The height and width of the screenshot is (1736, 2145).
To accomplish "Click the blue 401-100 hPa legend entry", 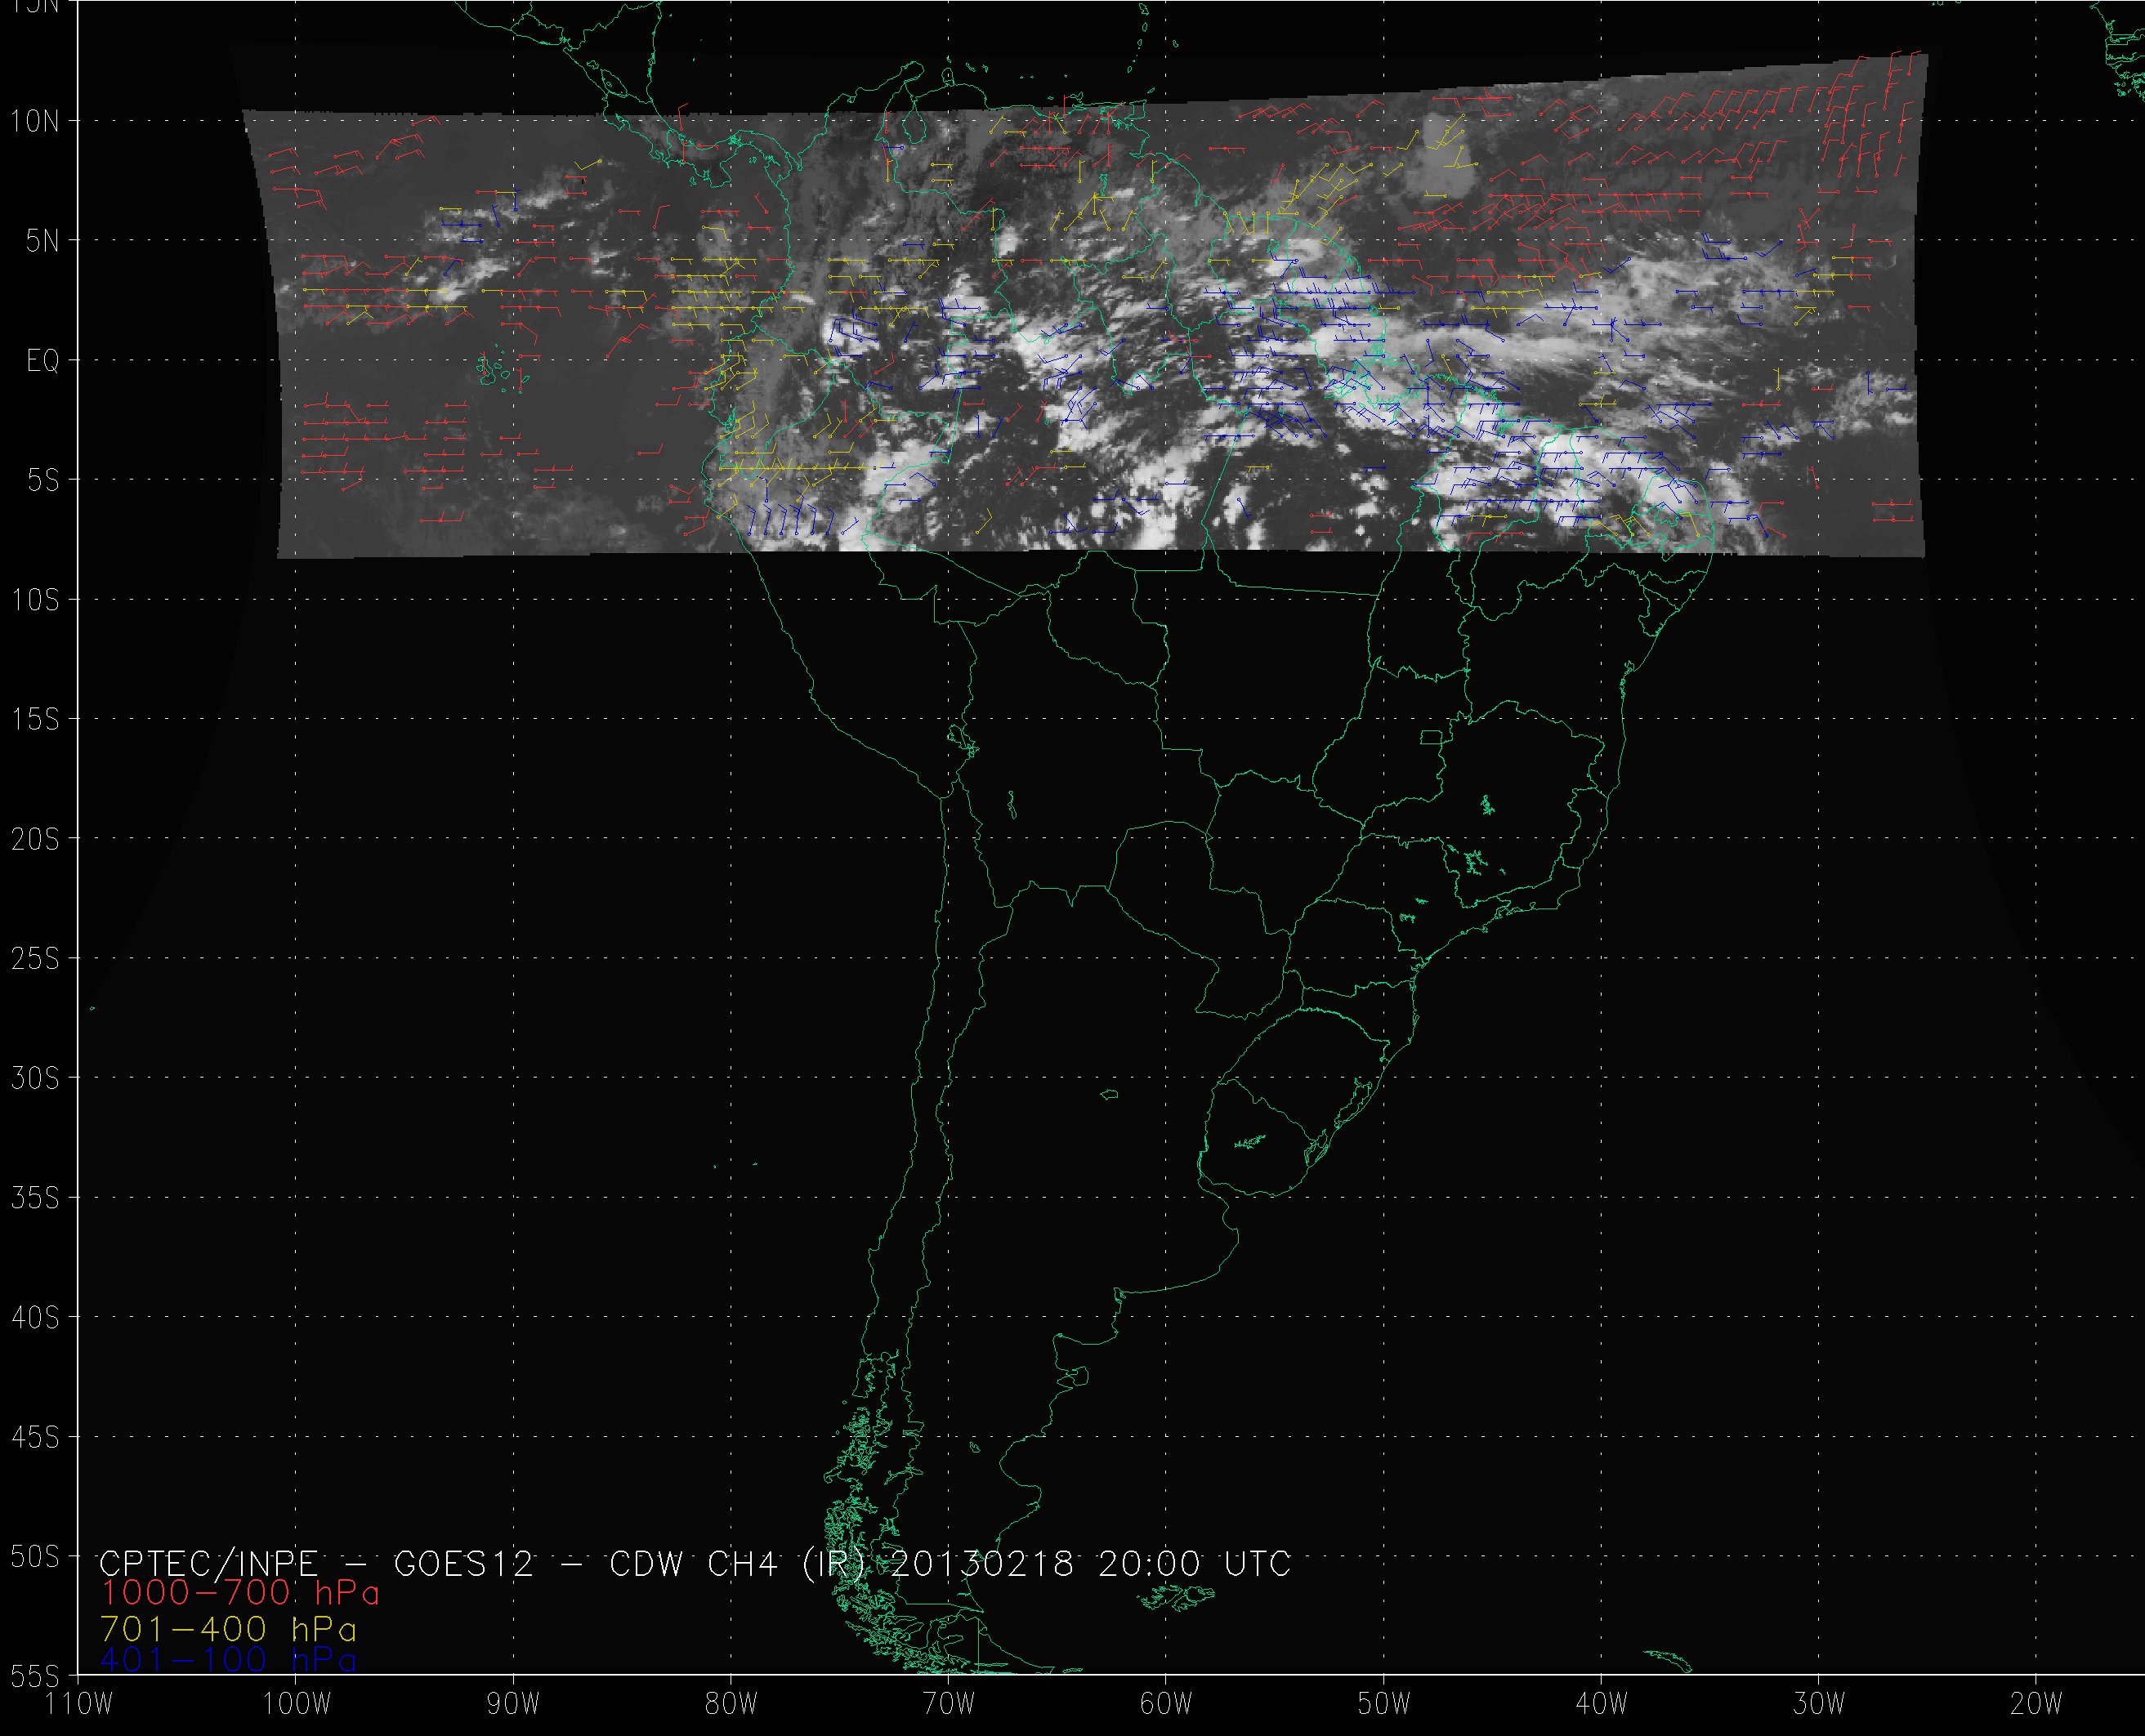I will click(x=229, y=1660).
